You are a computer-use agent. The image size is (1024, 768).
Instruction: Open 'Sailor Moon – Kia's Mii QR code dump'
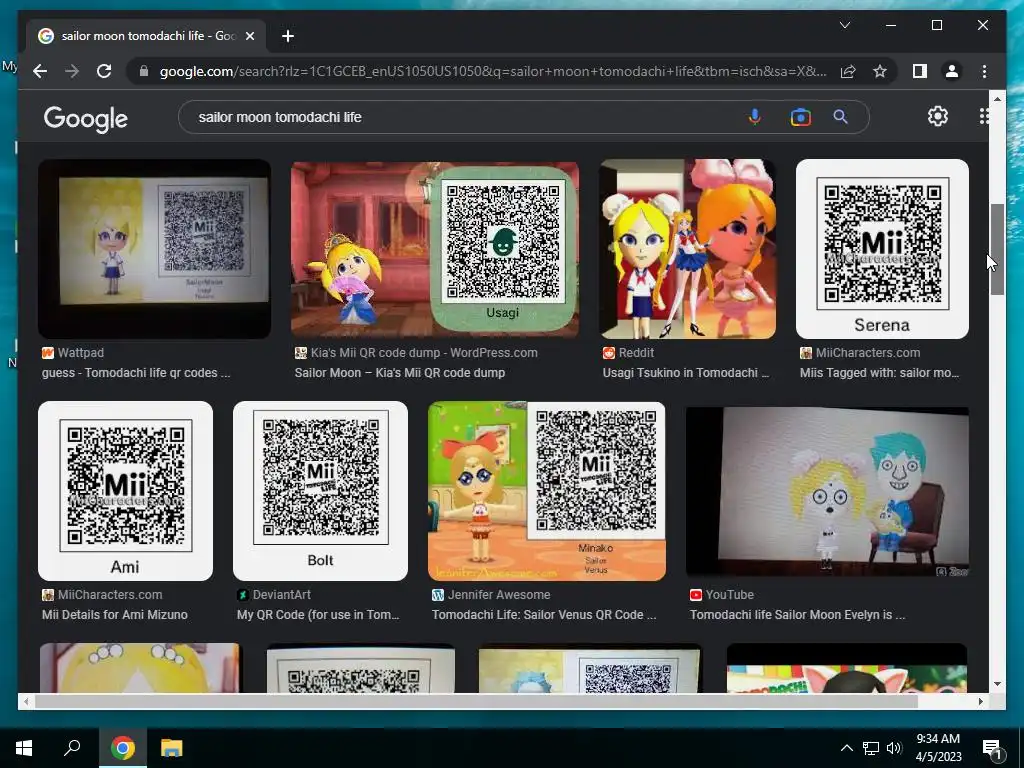tap(400, 373)
